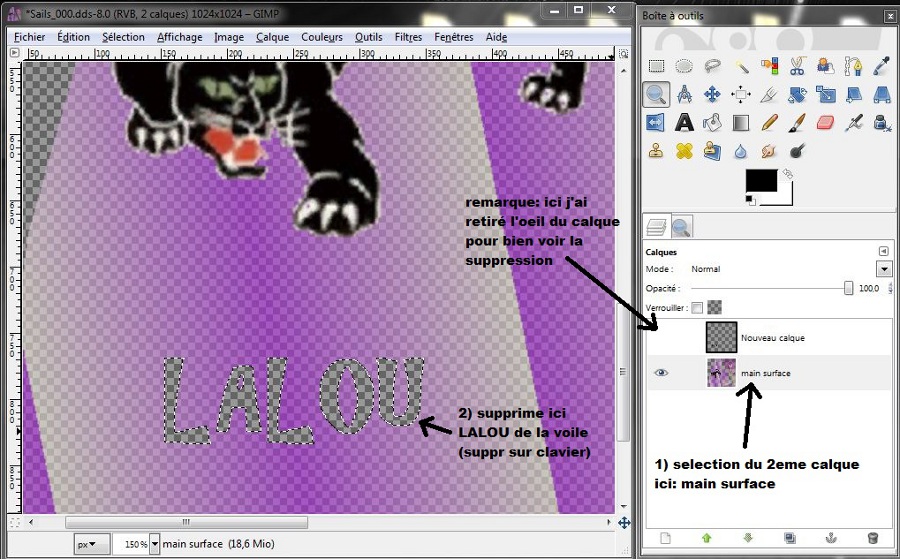Create a new layer button

(x=665, y=538)
